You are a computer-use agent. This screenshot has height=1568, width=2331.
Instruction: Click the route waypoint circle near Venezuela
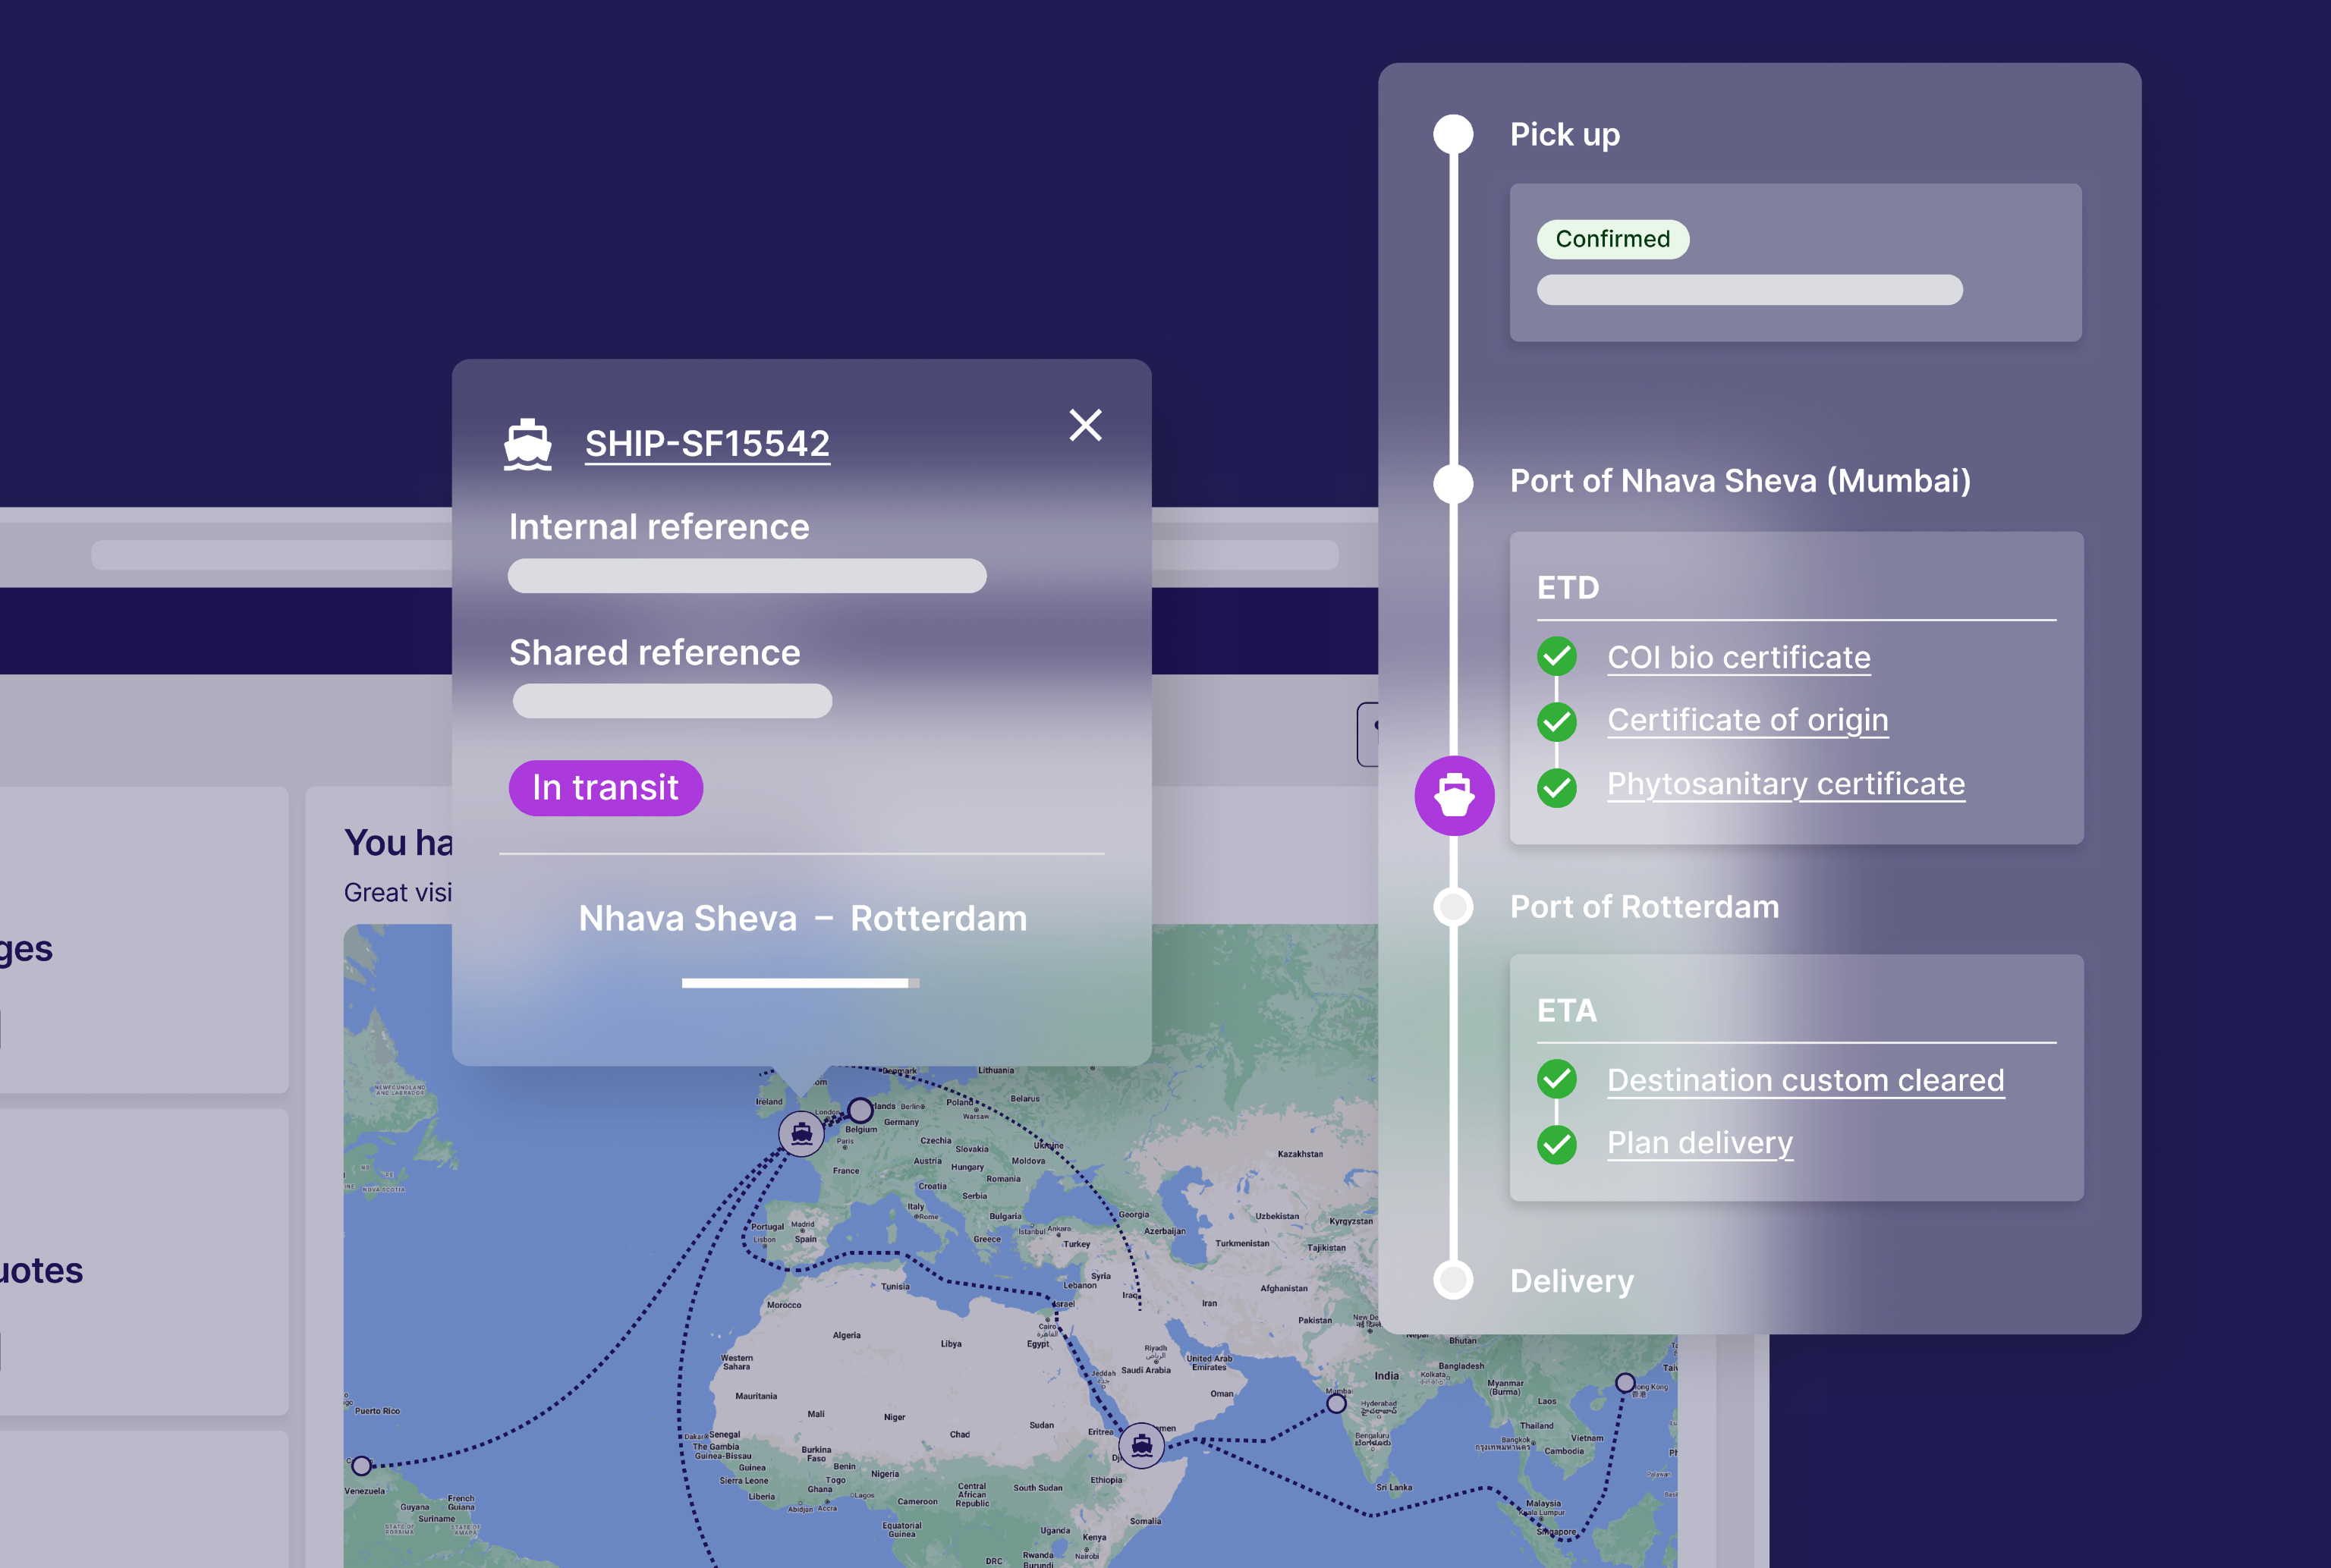pos(361,1466)
